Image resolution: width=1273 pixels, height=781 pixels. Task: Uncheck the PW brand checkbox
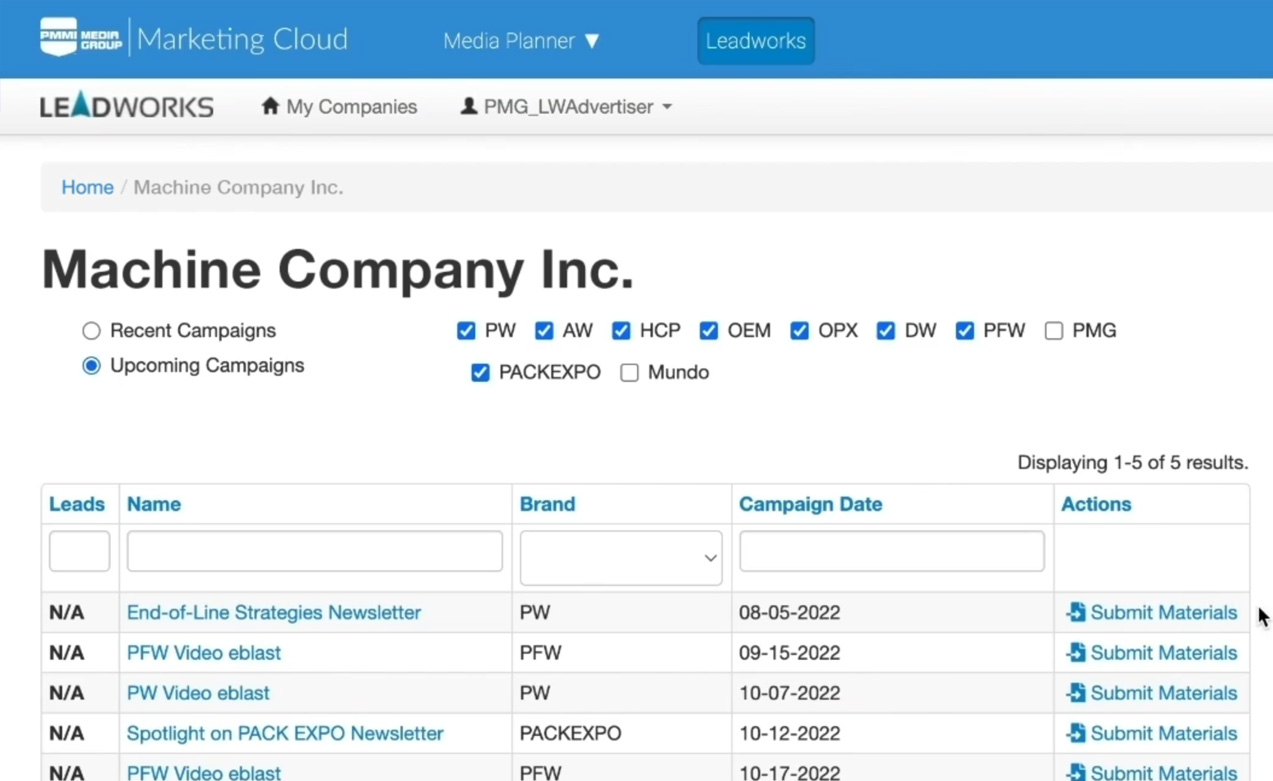pos(466,330)
